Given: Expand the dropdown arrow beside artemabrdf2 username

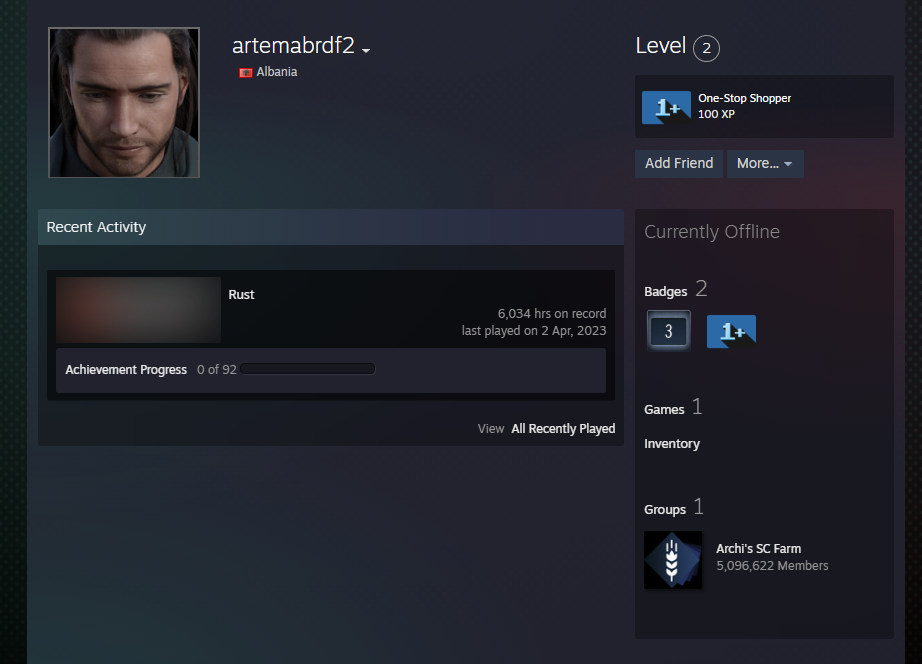Looking at the screenshot, I should click(x=366, y=51).
